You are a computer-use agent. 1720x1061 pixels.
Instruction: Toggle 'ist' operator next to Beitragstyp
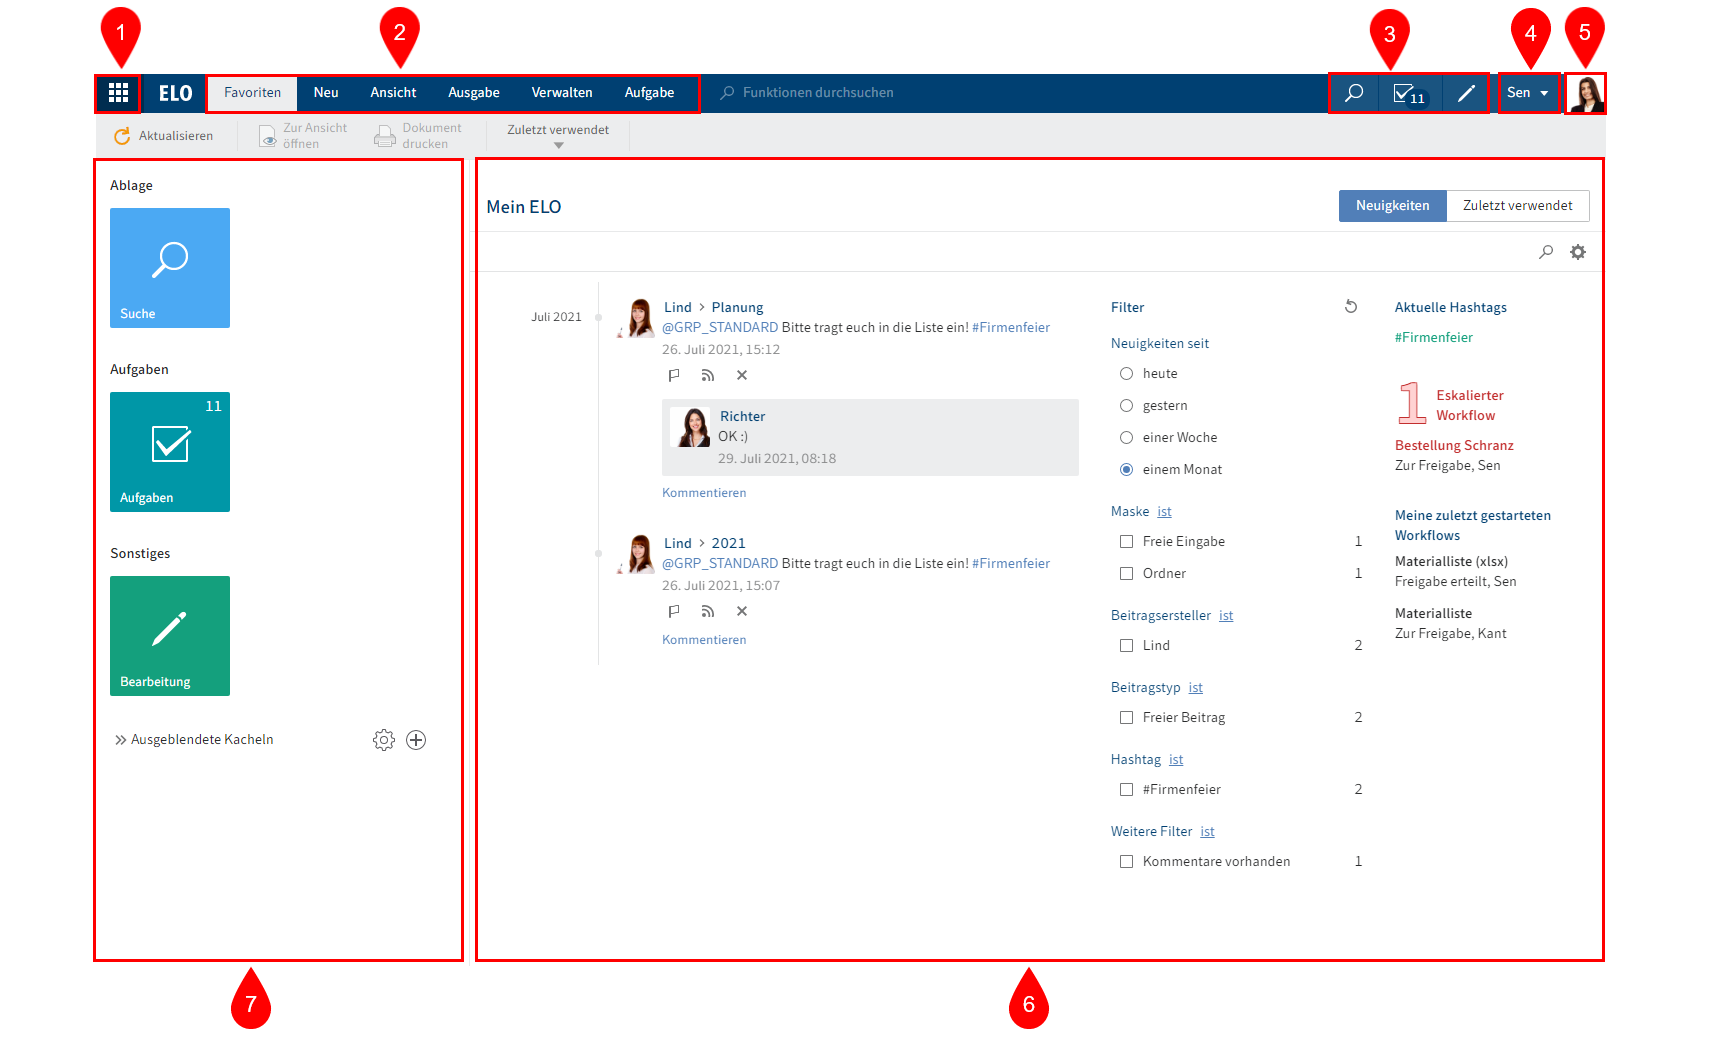pos(1196,687)
